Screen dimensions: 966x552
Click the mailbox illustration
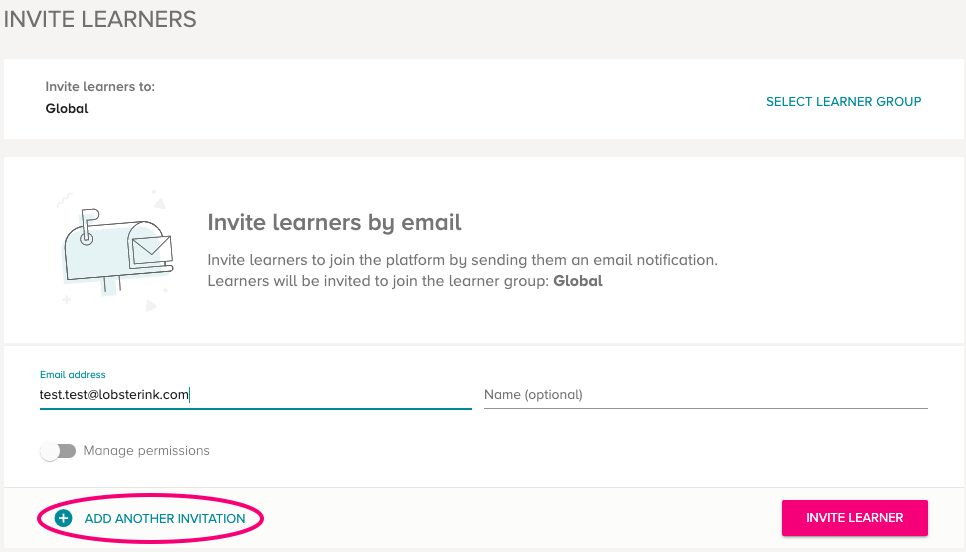116,251
